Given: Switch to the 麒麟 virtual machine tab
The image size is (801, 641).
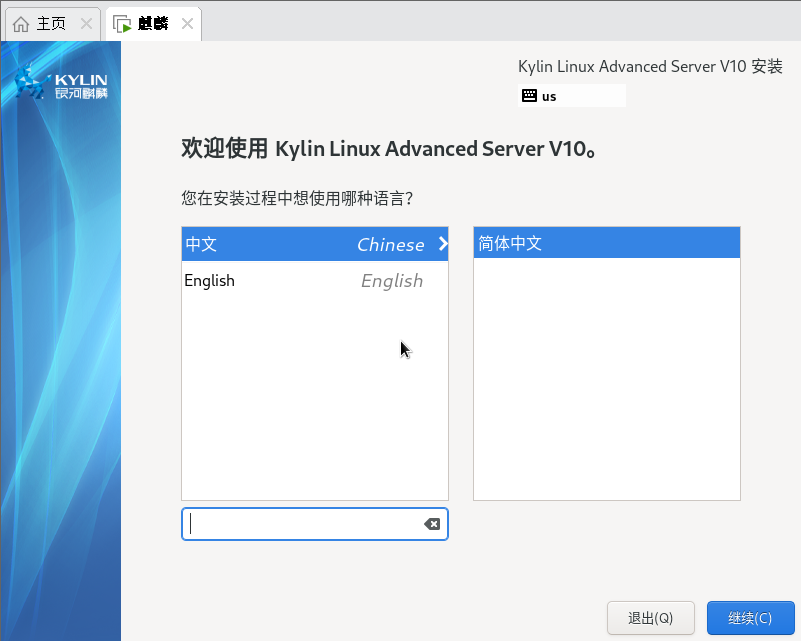Looking at the screenshot, I should point(152,23).
